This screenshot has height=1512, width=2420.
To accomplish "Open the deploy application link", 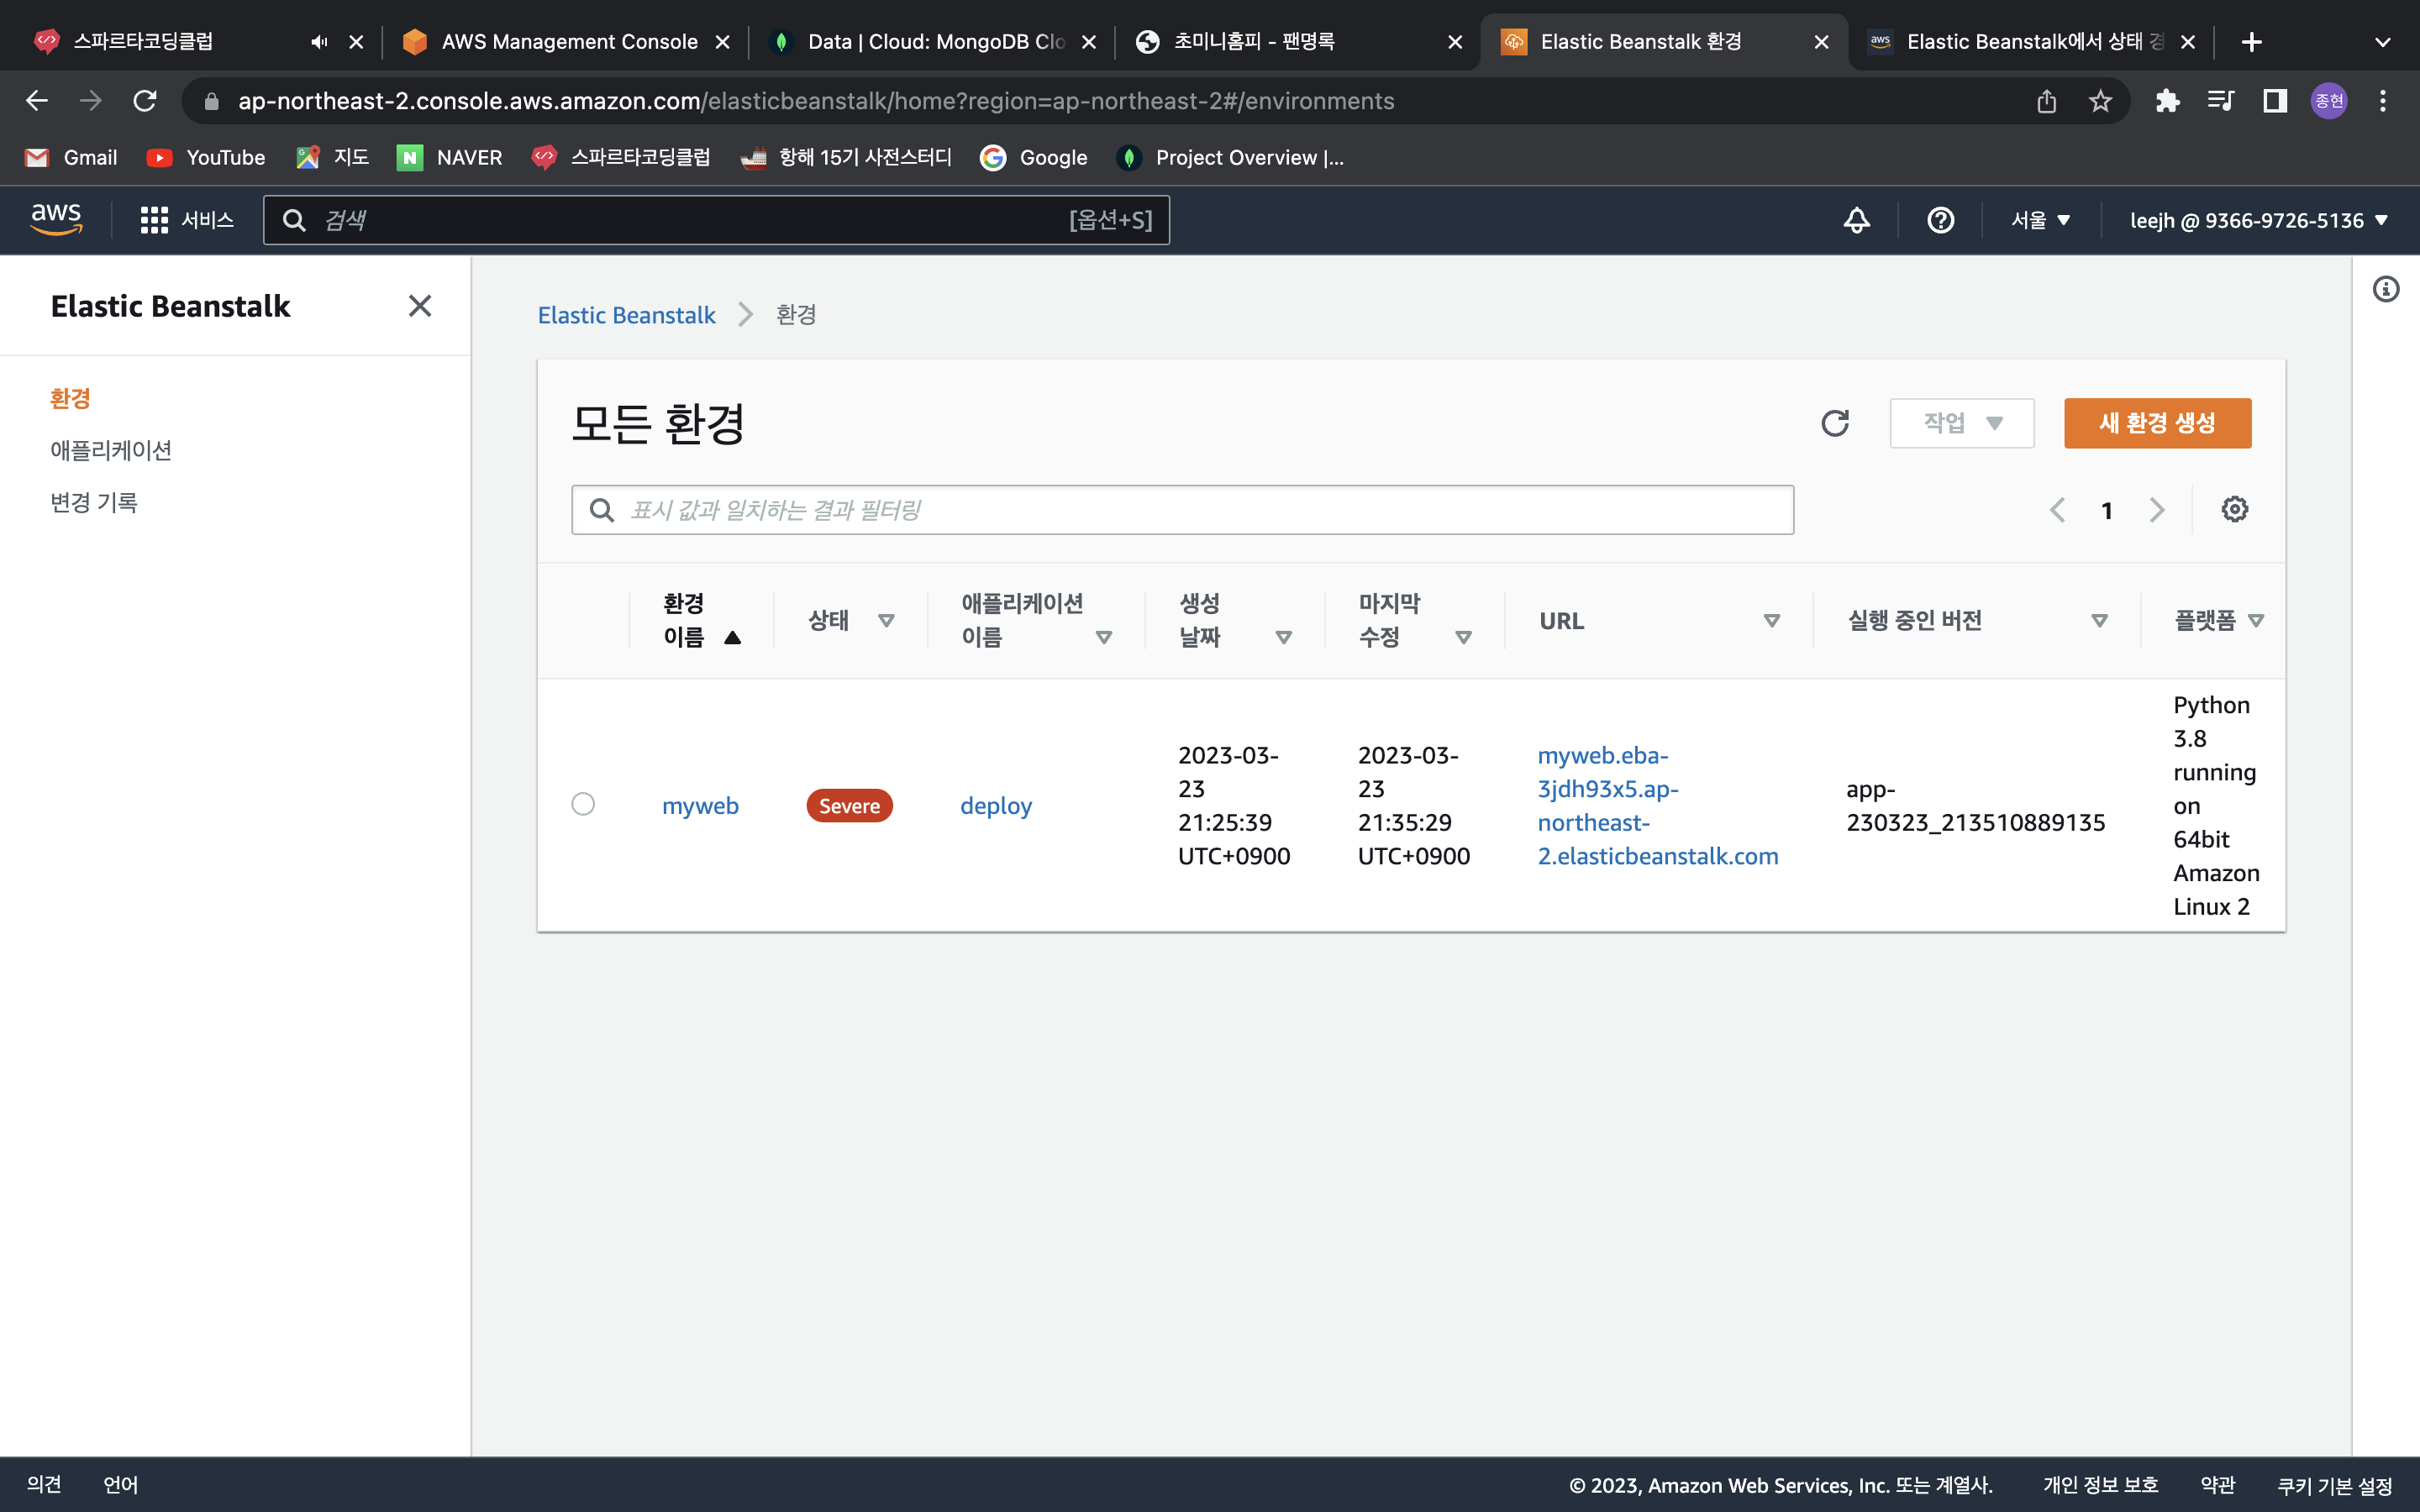I will point(996,806).
